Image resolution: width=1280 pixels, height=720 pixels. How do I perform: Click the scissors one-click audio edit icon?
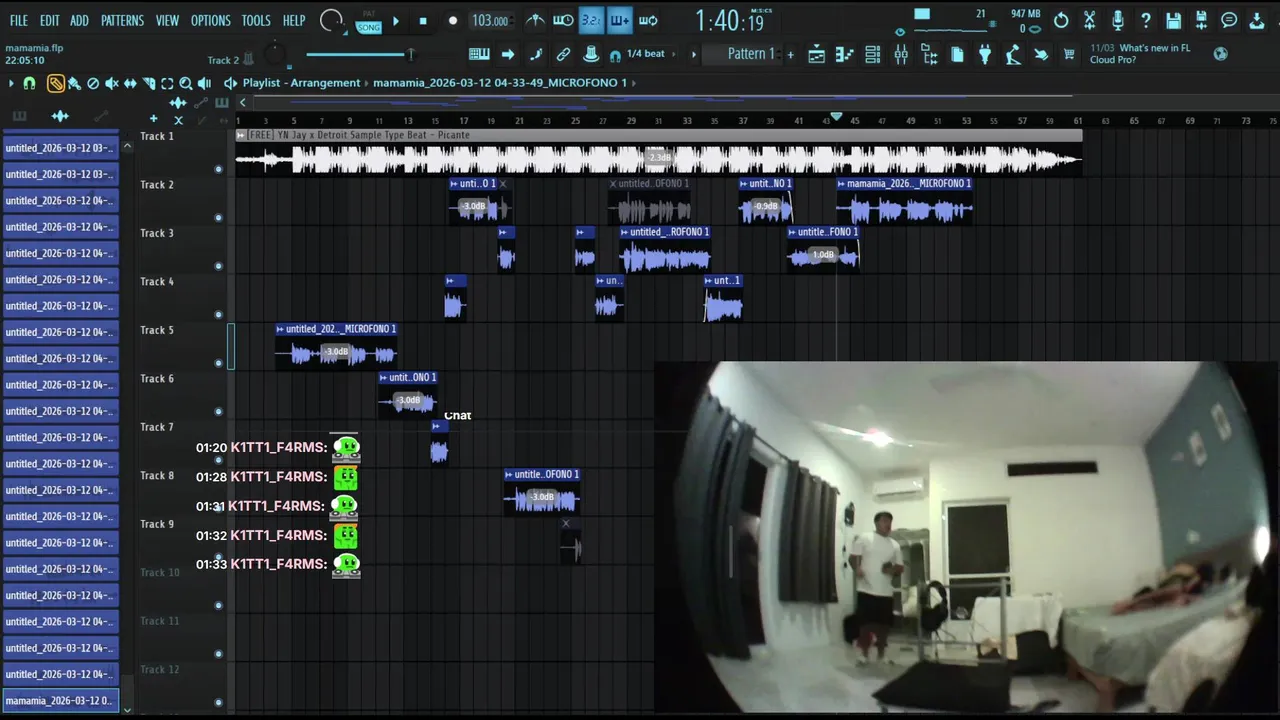point(1089,20)
